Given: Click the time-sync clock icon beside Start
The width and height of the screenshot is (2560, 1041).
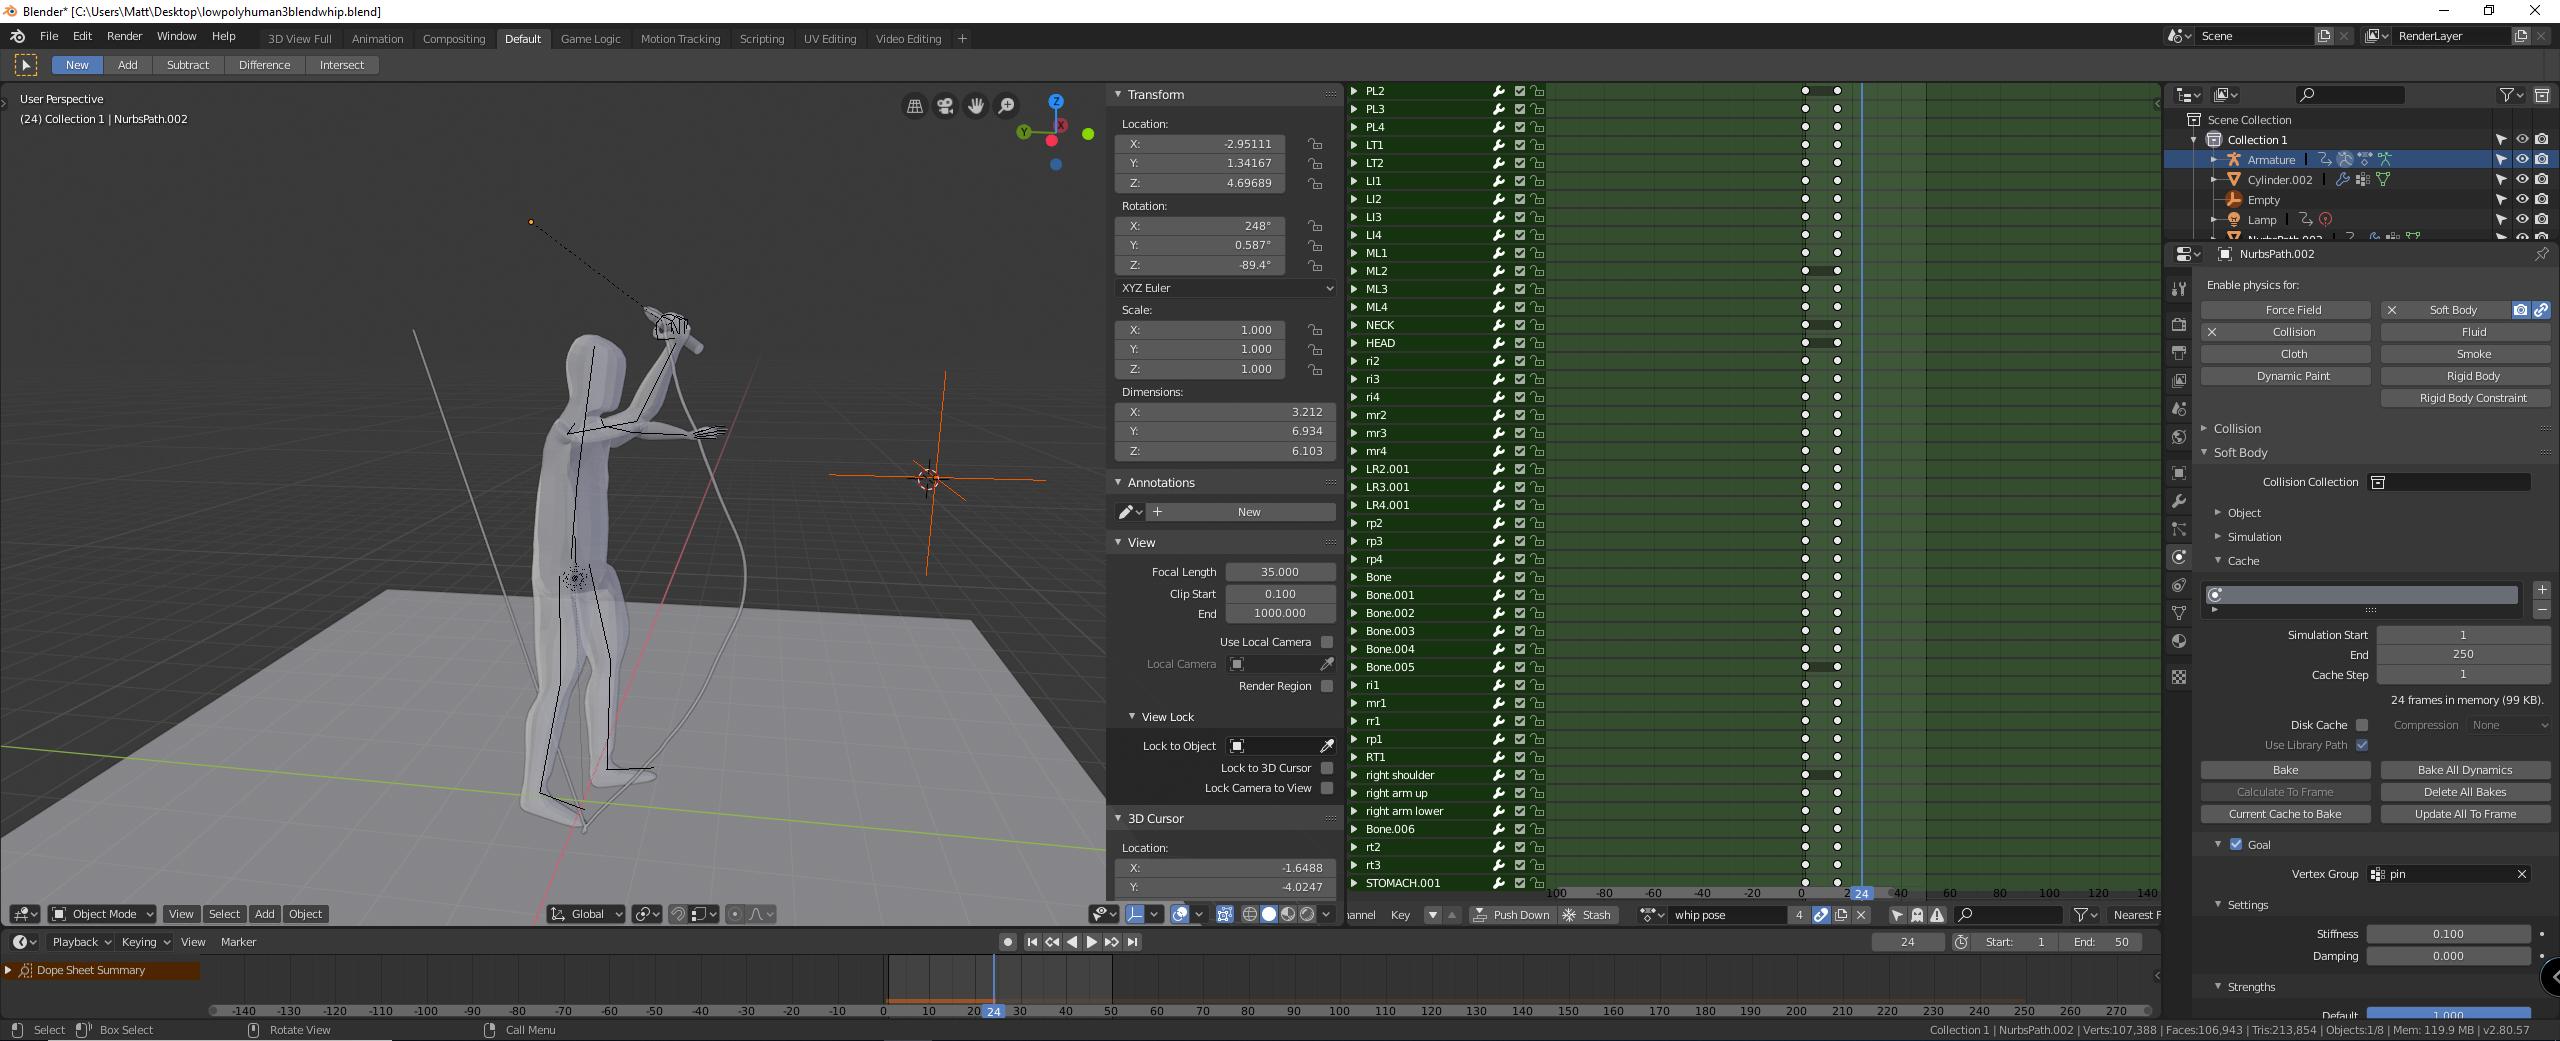Looking at the screenshot, I should click(x=1961, y=942).
